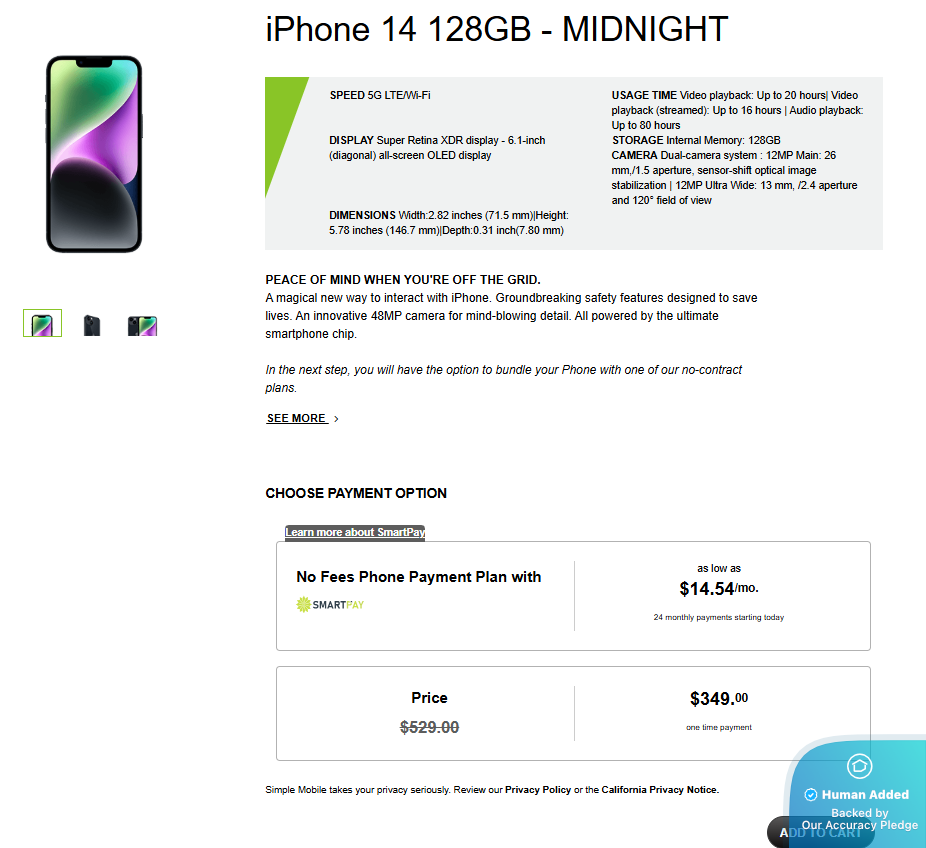926x848 pixels.
Task: Click the chevron arrow beside SEE MORE
Action: click(x=336, y=419)
